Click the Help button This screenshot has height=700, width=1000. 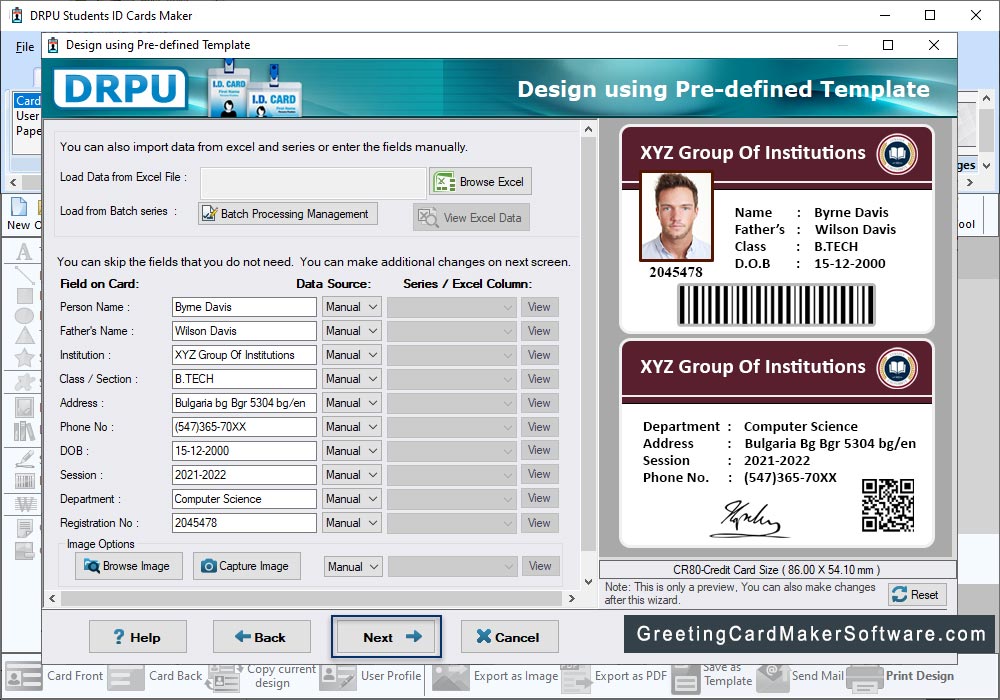138,637
